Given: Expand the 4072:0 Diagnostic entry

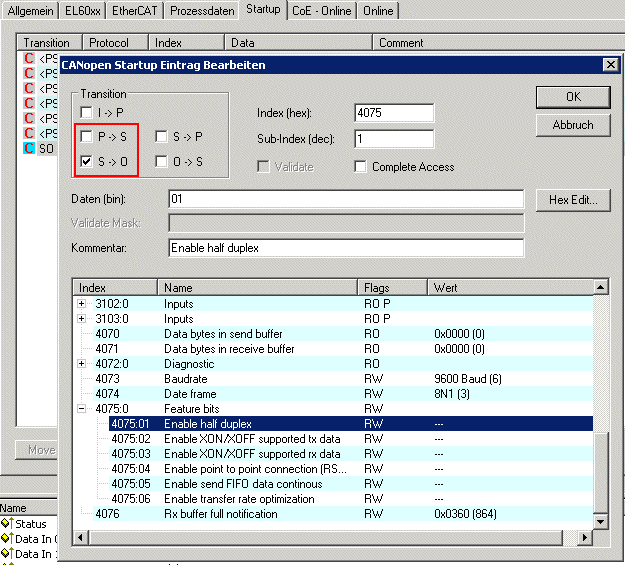Looking at the screenshot, I should point(81,364).
